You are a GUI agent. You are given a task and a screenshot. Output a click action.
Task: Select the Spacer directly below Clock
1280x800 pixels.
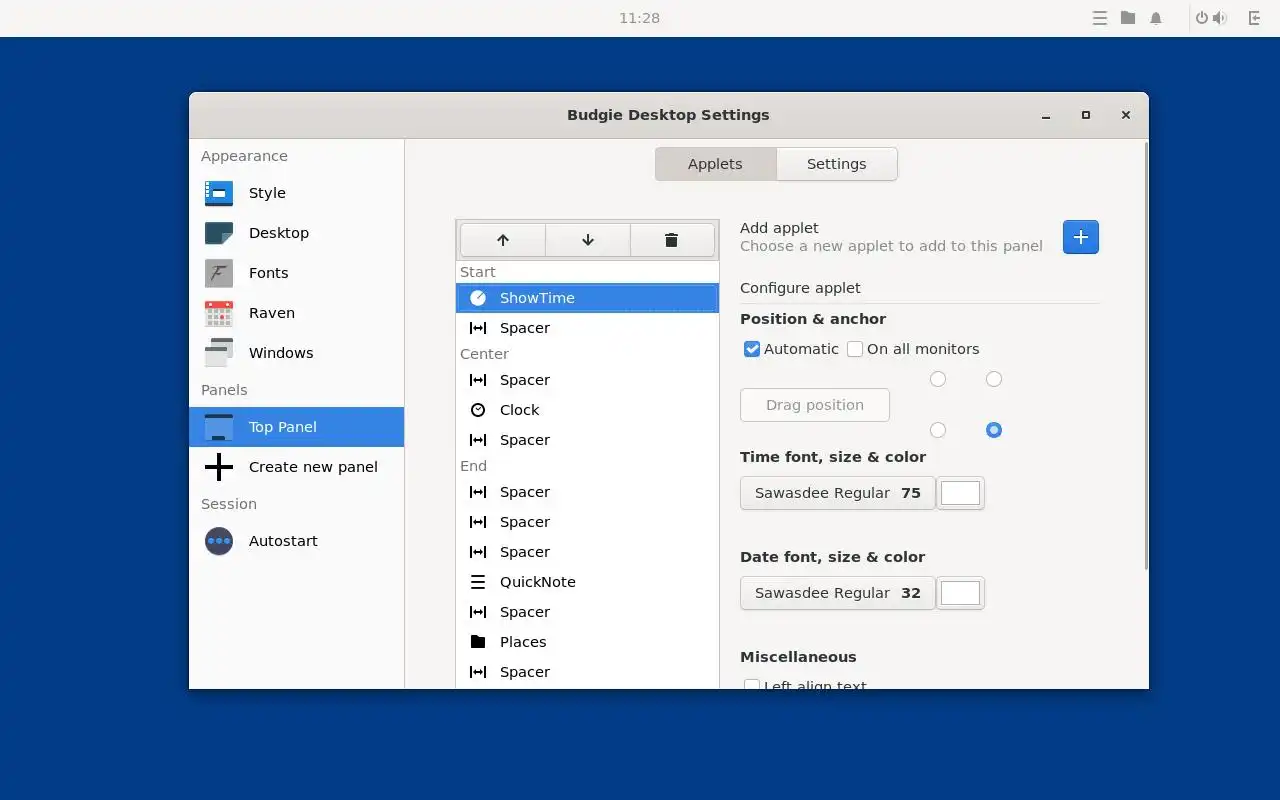click(x=587, y=440)
